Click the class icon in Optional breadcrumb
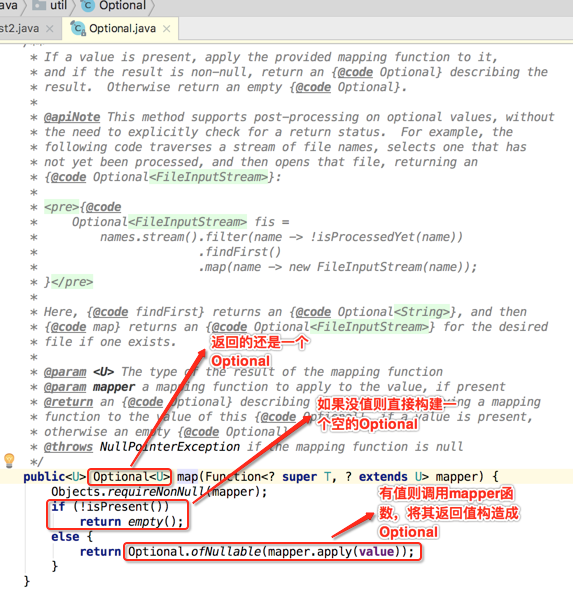Image resolution: width=573 pixels, height=598 pixels. tap(88, 5)
